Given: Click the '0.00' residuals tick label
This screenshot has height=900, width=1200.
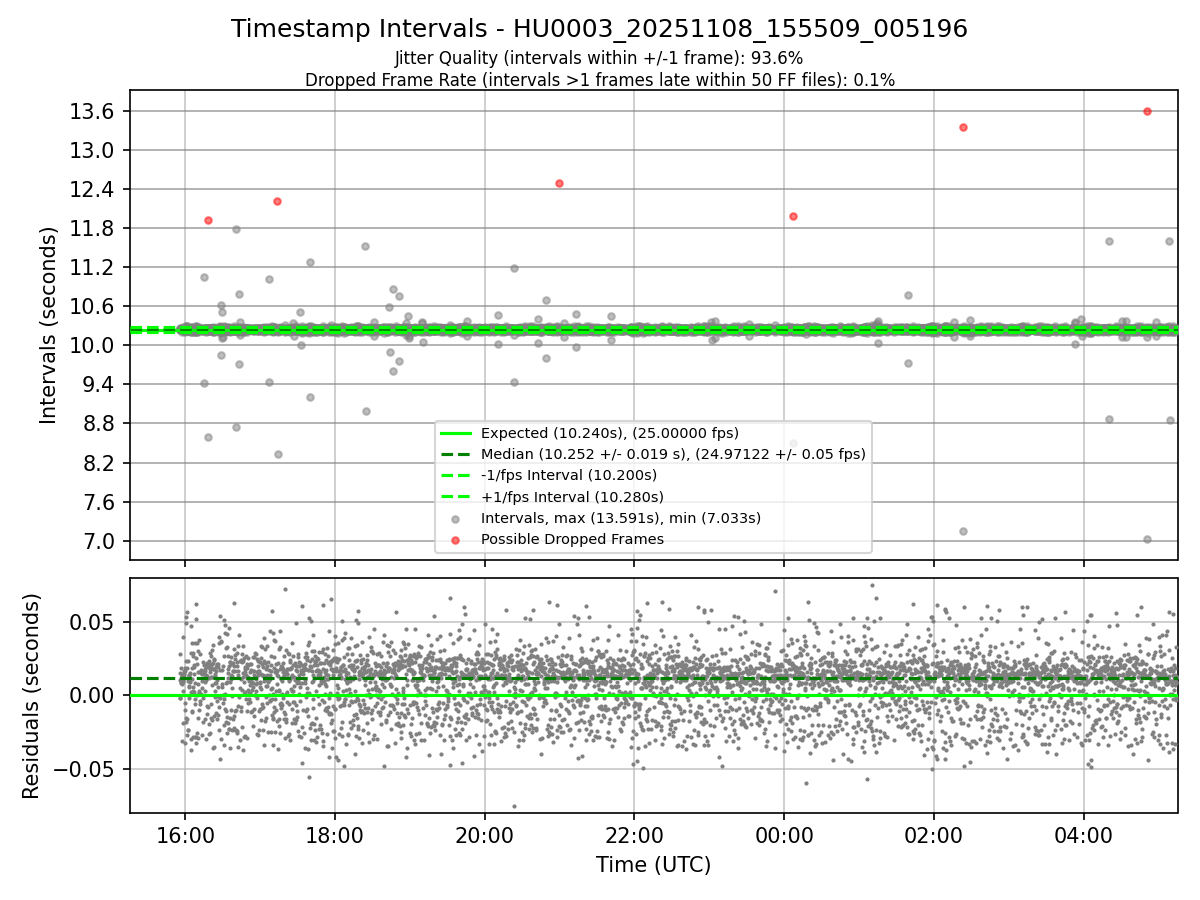Looking at the screenshot, I should (x=93, y=696).
